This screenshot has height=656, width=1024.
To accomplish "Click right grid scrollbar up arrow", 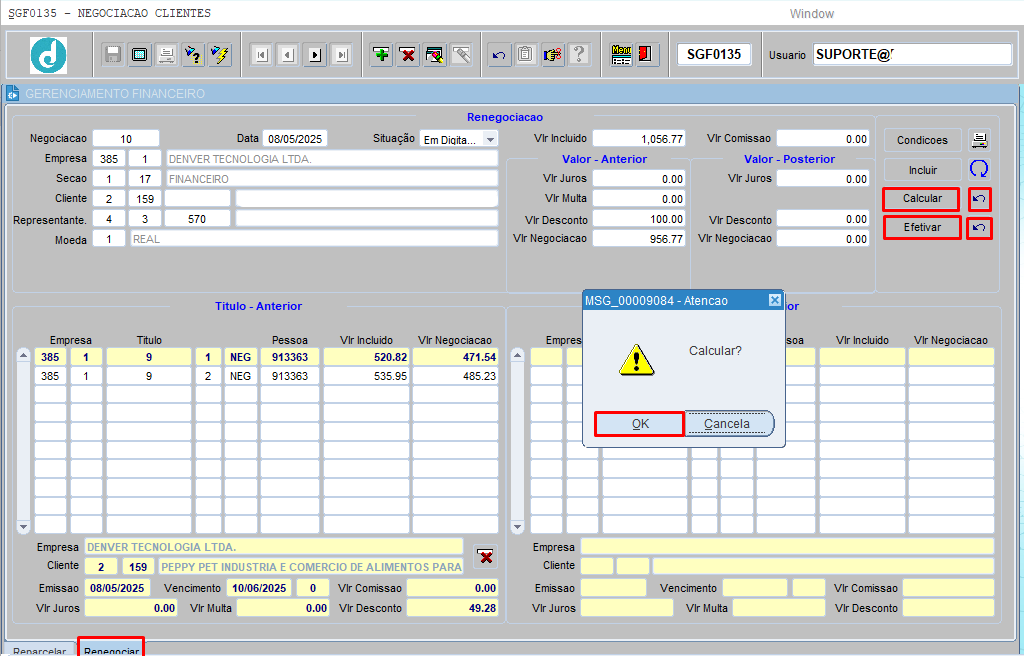I will point(517,356).
